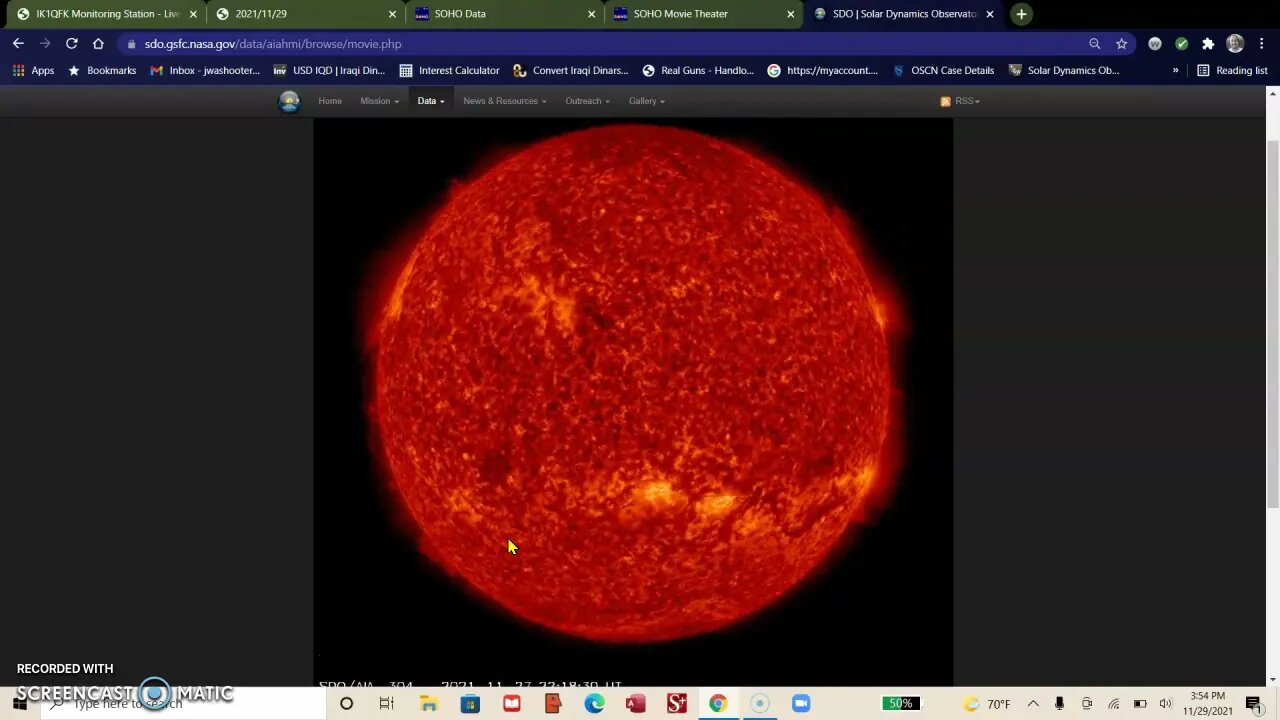Image resolution: width=1280 pixels, height=720 pixels.
Task: Open Google Chrome from taskbar
Action: tap(718, 704)
